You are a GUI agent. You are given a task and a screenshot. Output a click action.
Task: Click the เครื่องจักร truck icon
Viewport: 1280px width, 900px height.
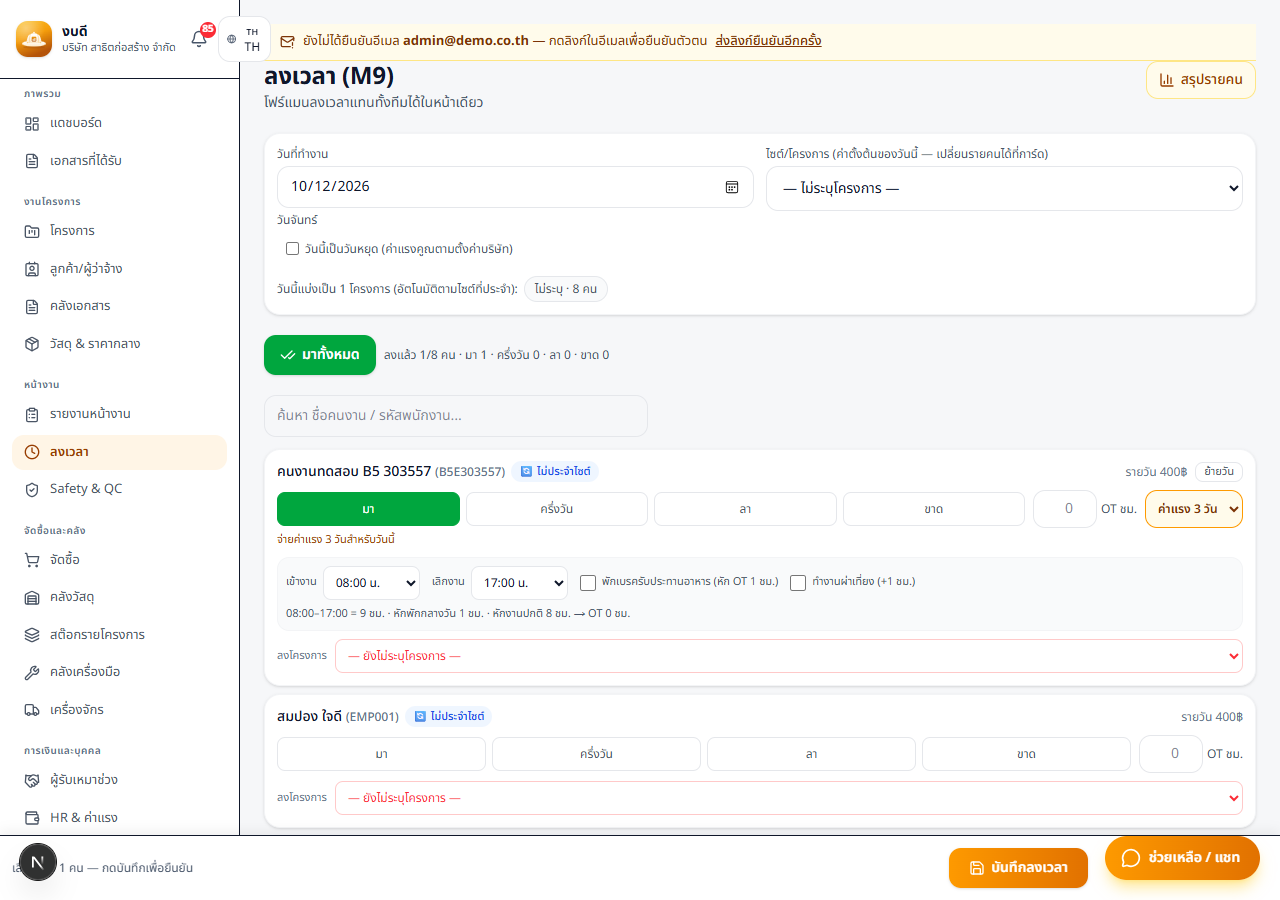[x=32, y=710]
